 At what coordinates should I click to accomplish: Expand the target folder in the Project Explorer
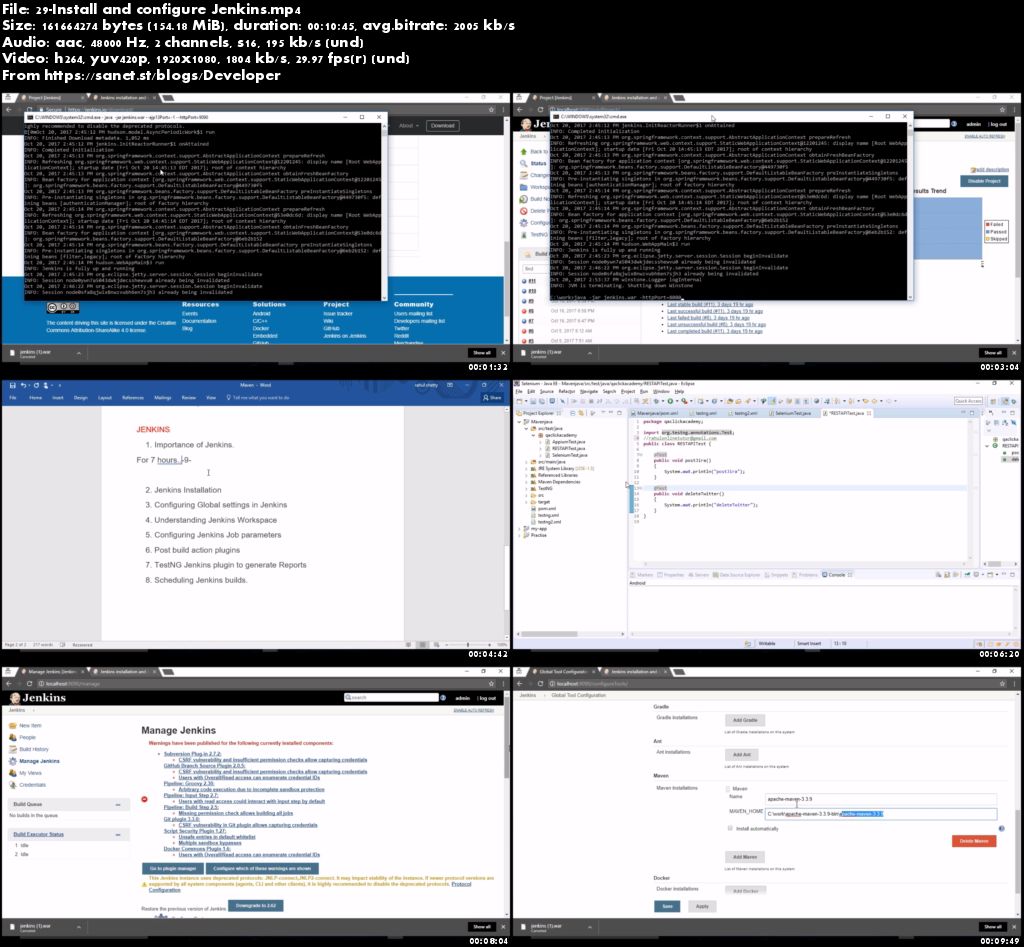(x=526, y=502)
